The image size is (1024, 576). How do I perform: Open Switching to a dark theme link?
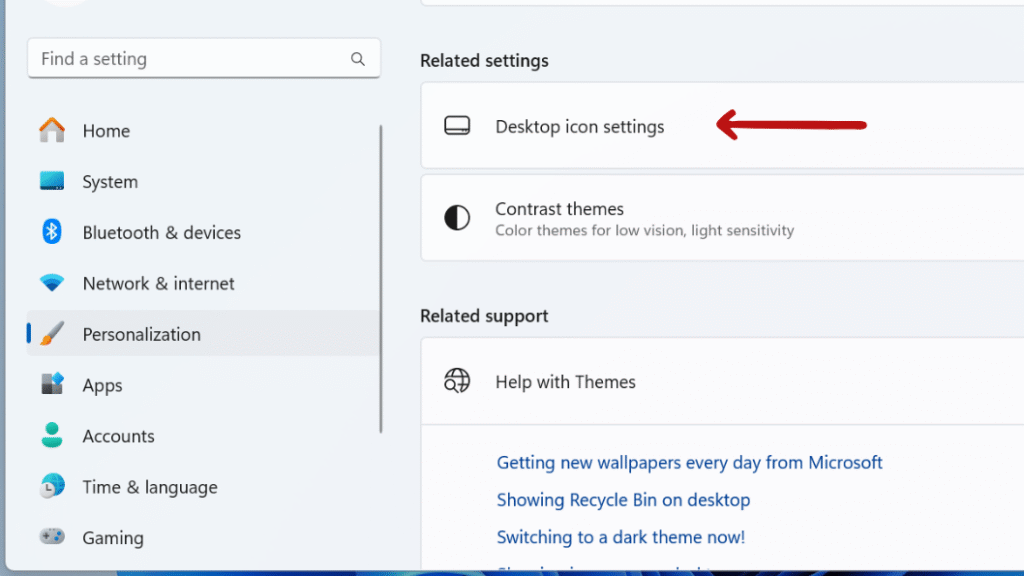click(x=620, y=537)
